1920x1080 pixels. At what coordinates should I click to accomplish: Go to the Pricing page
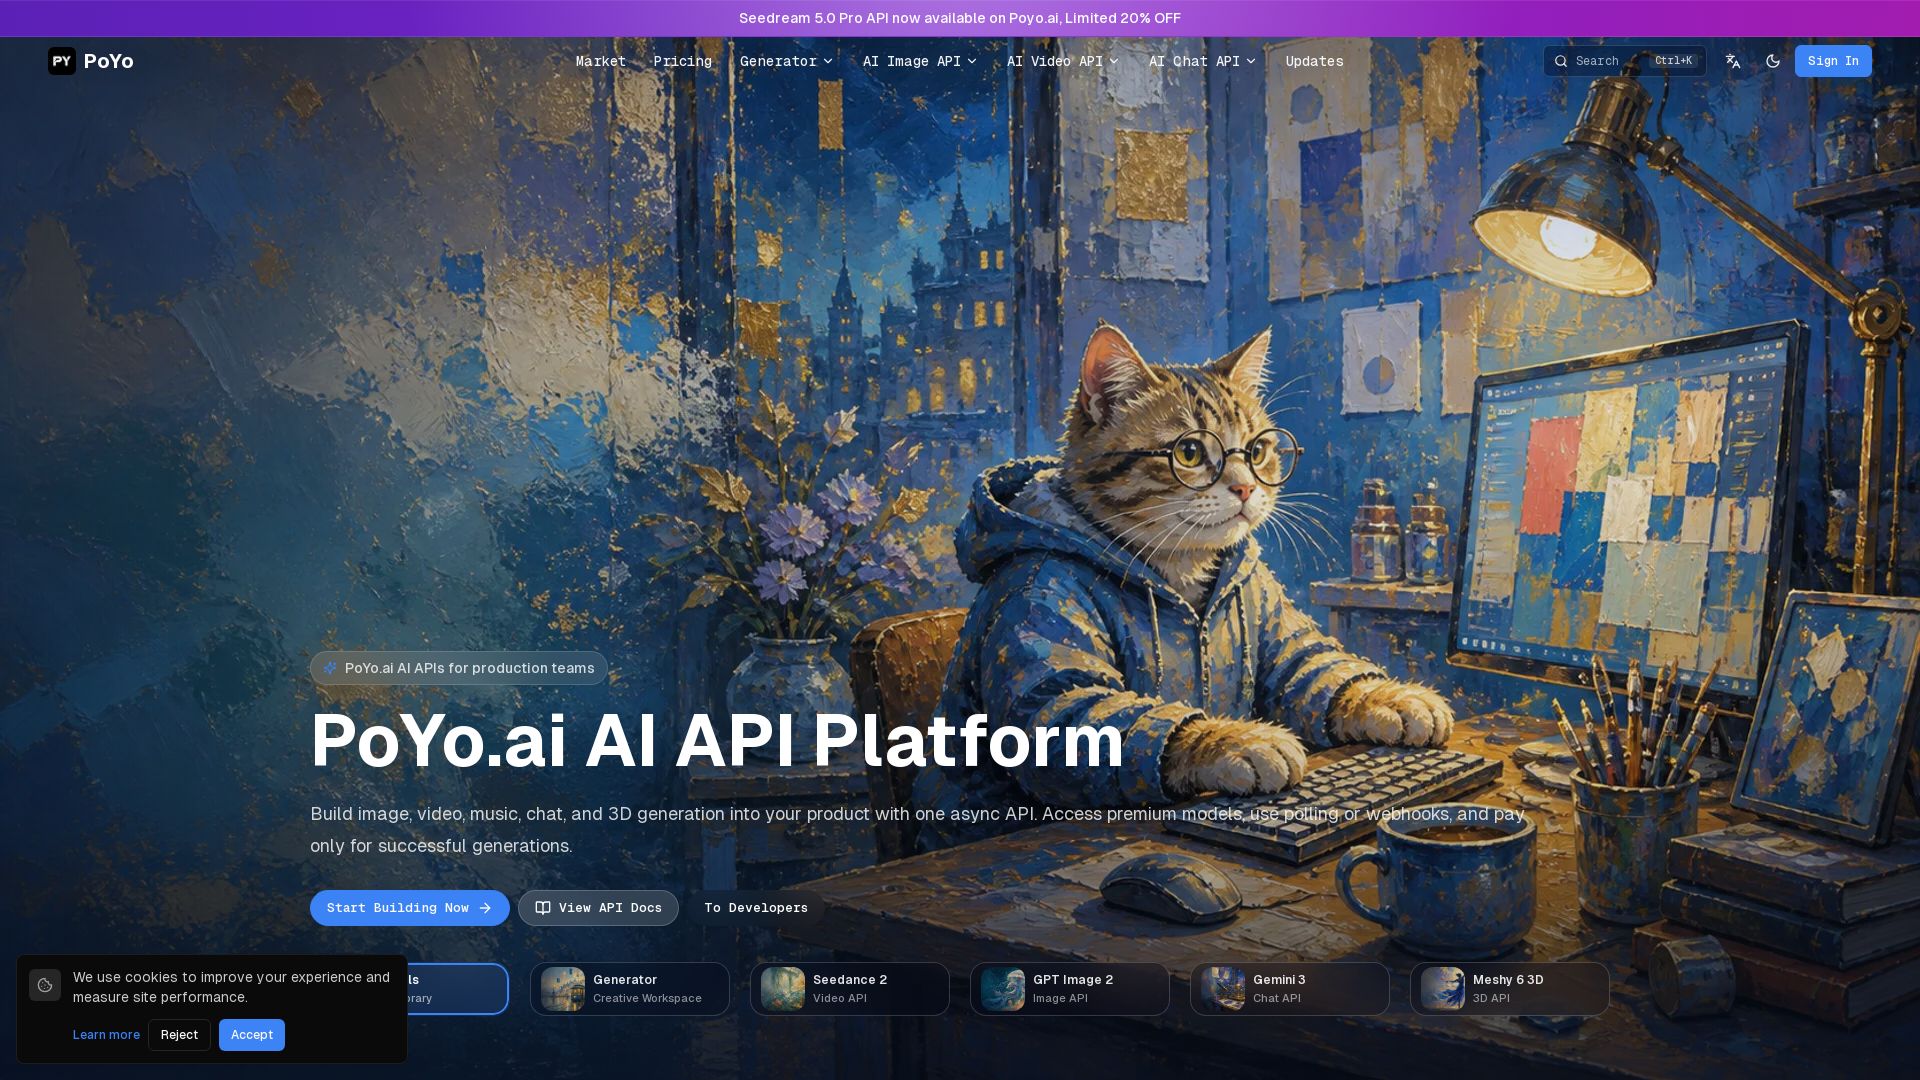[x=683, y=61]
